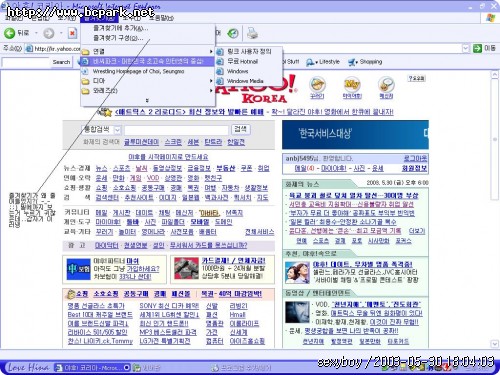Image resolution: width=500 pixels, height=375 pixels.
Task: Select 링크 사용자 정의 submenu item
Action: [249, 51]
